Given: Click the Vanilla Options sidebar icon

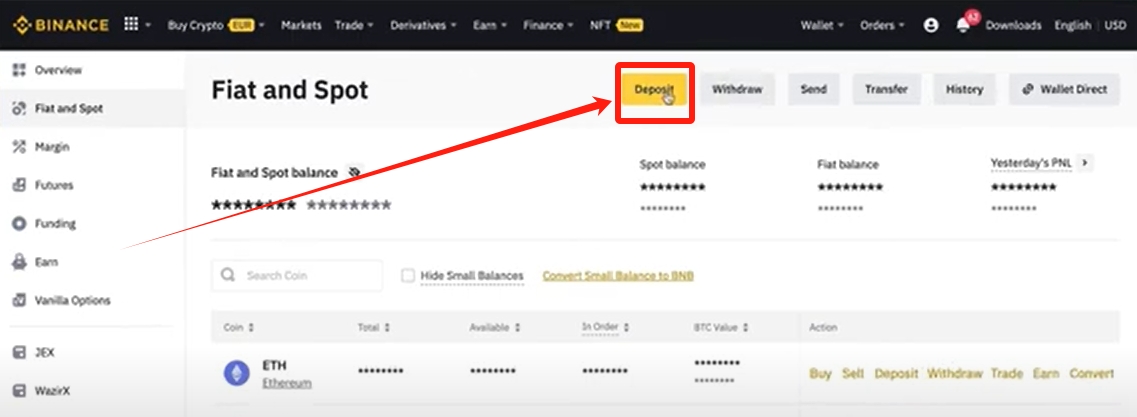Looking at the screenshot, I should coord(20,300).
